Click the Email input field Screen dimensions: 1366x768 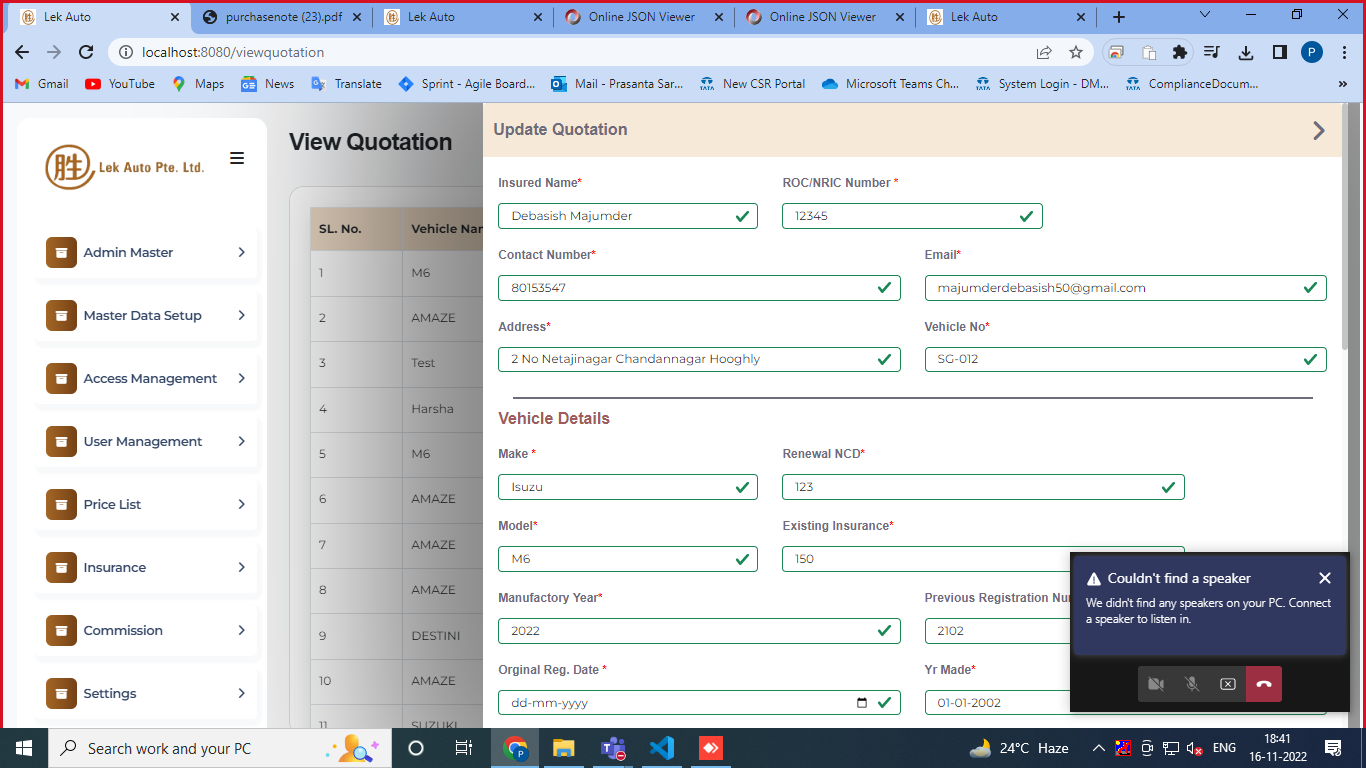(1115, 288)
